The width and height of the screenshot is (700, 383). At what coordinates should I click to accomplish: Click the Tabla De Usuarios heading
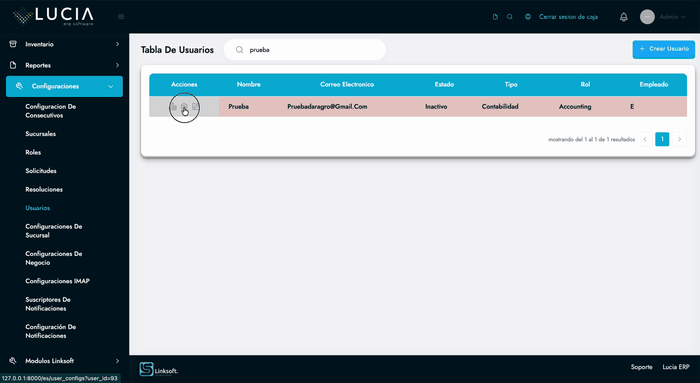177,50
